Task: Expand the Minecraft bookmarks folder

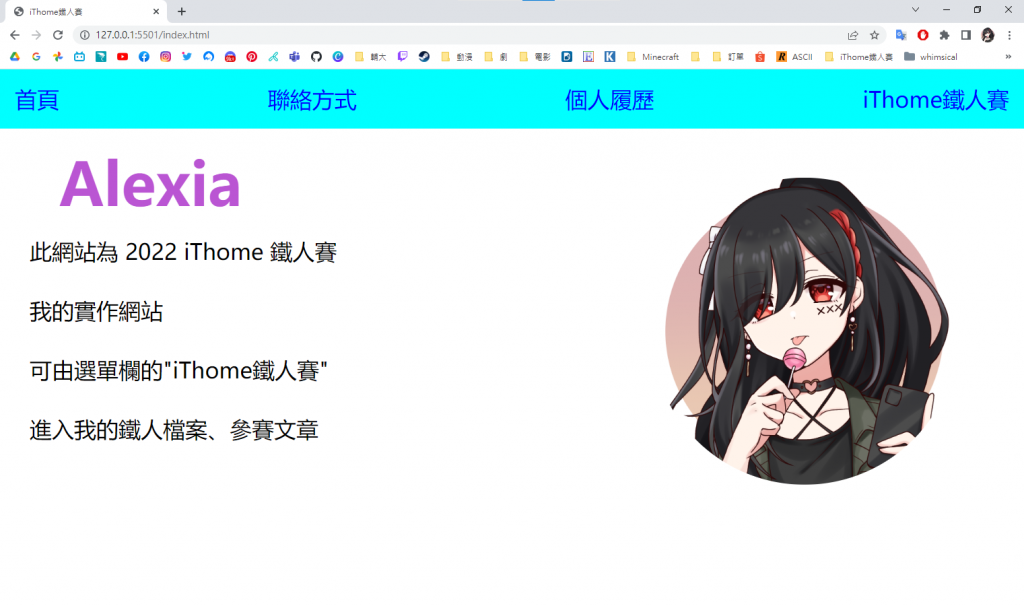Action: [652, 57]
